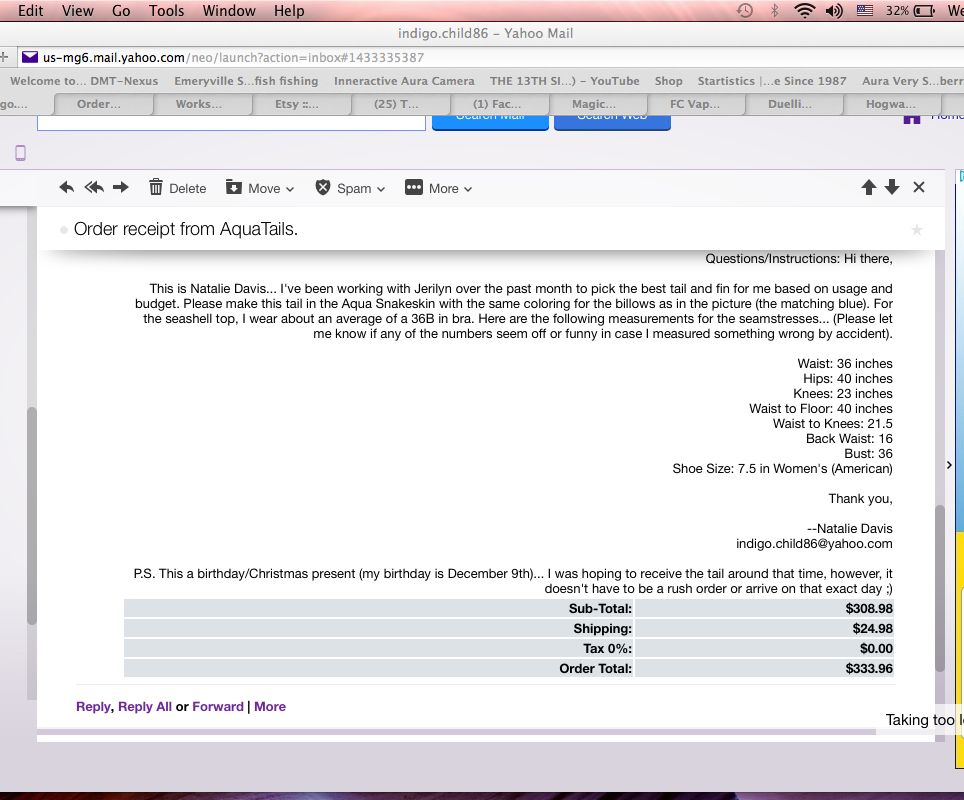Click the indigo.child86@yahoo.com email address
This screenshot has height=800, width=964.
click(814, 544)
